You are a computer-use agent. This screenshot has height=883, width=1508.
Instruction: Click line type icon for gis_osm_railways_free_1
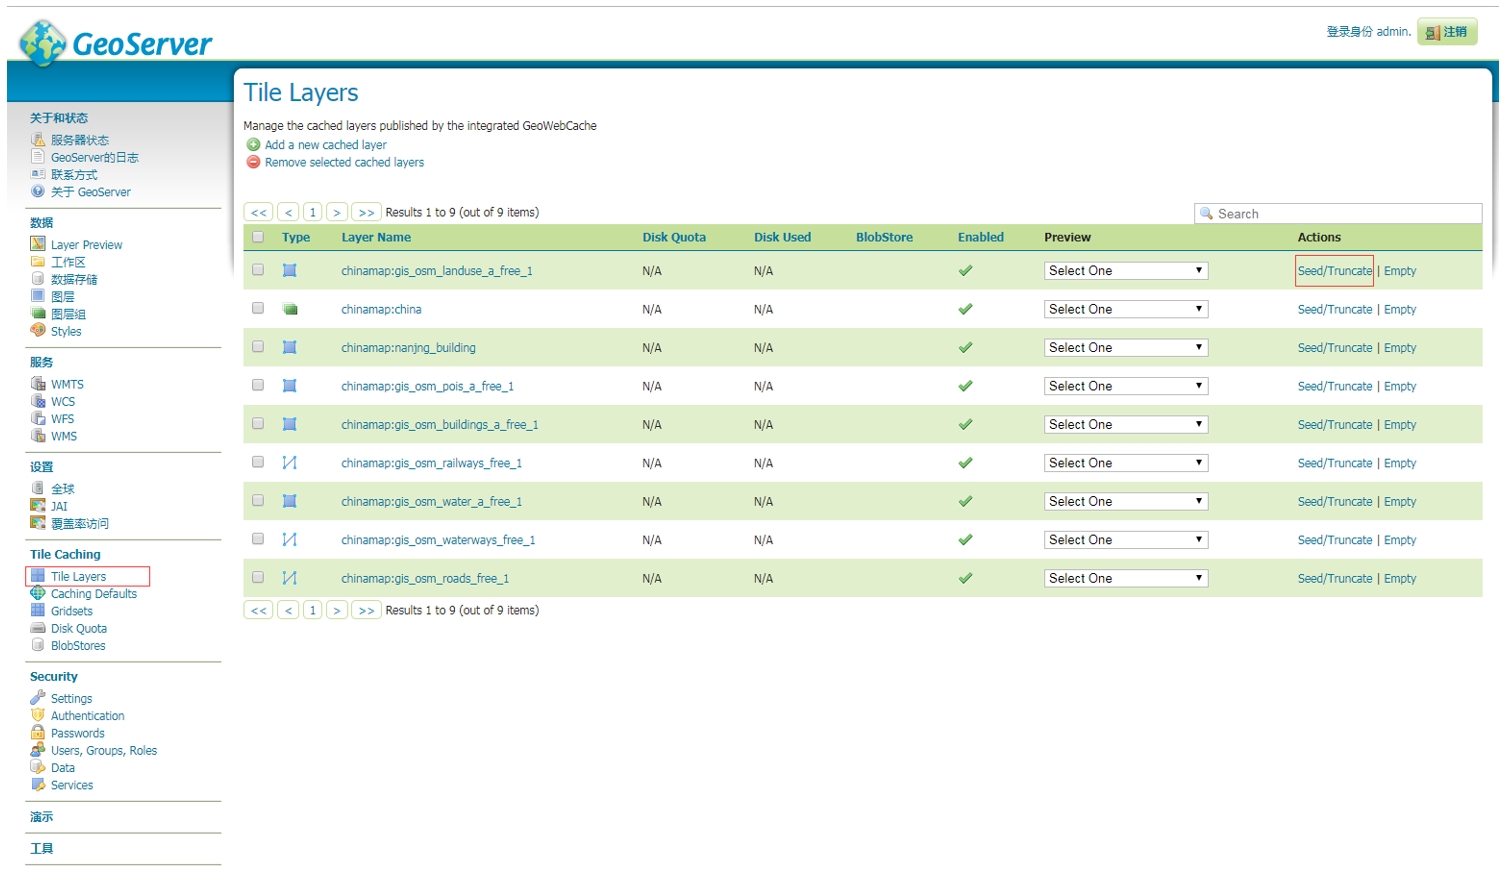pyautogui.click(x=290, y=463)
